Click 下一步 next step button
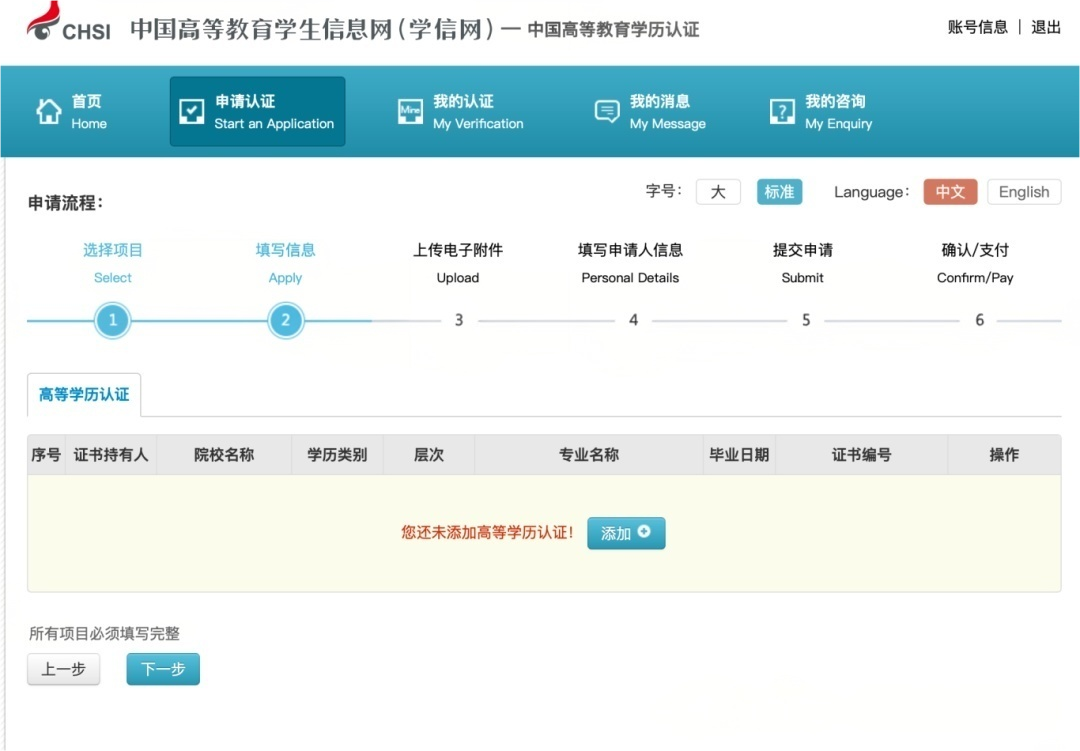Image resolution: width=1080 pixels, height=751 pixels. tap(163, 669)
